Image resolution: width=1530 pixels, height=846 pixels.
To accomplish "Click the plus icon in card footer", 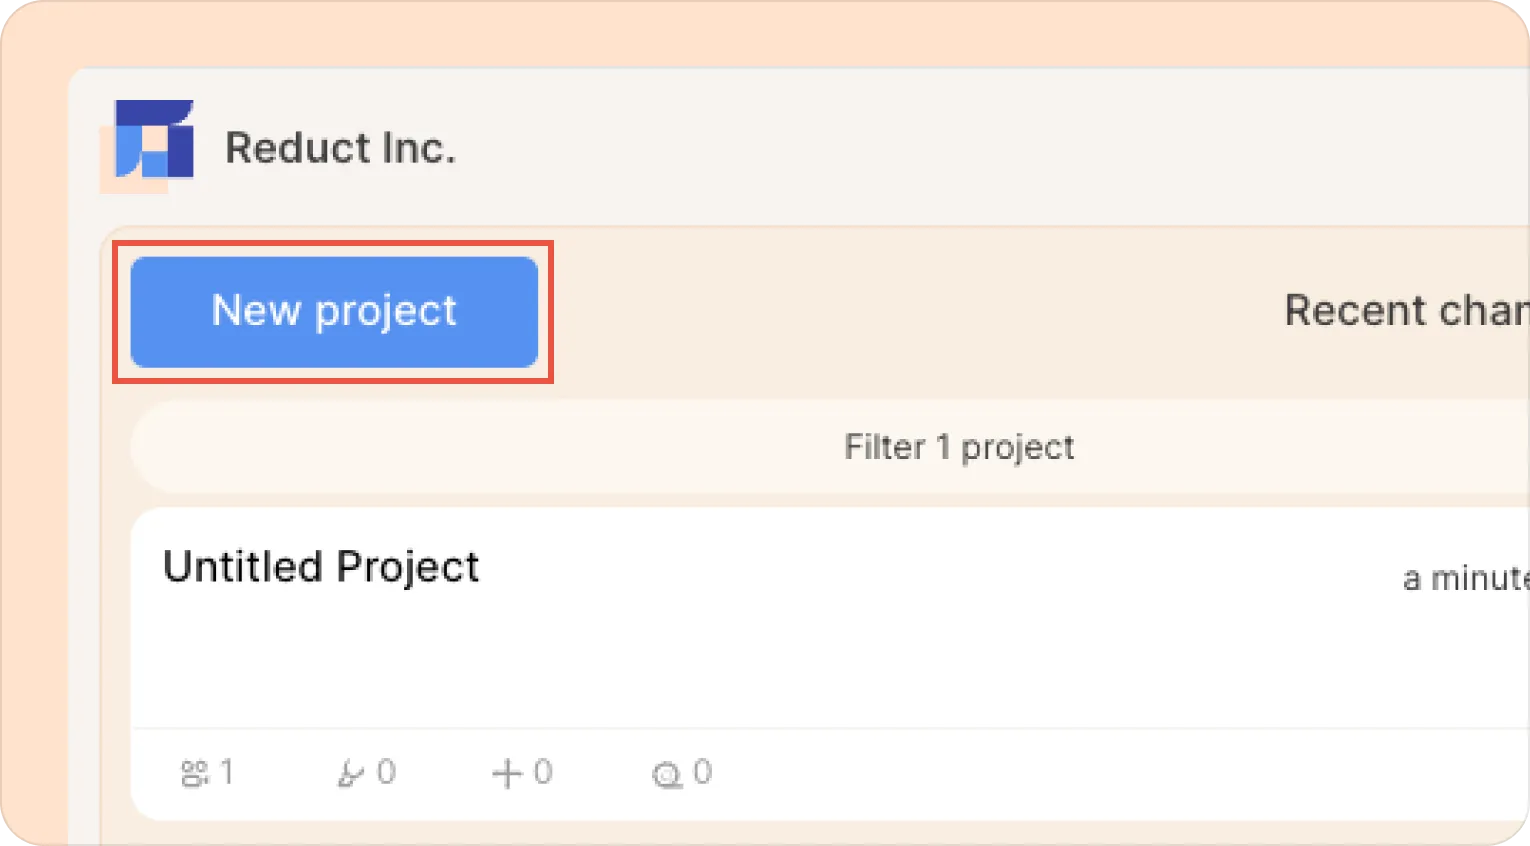I will [x=507, y=773].
